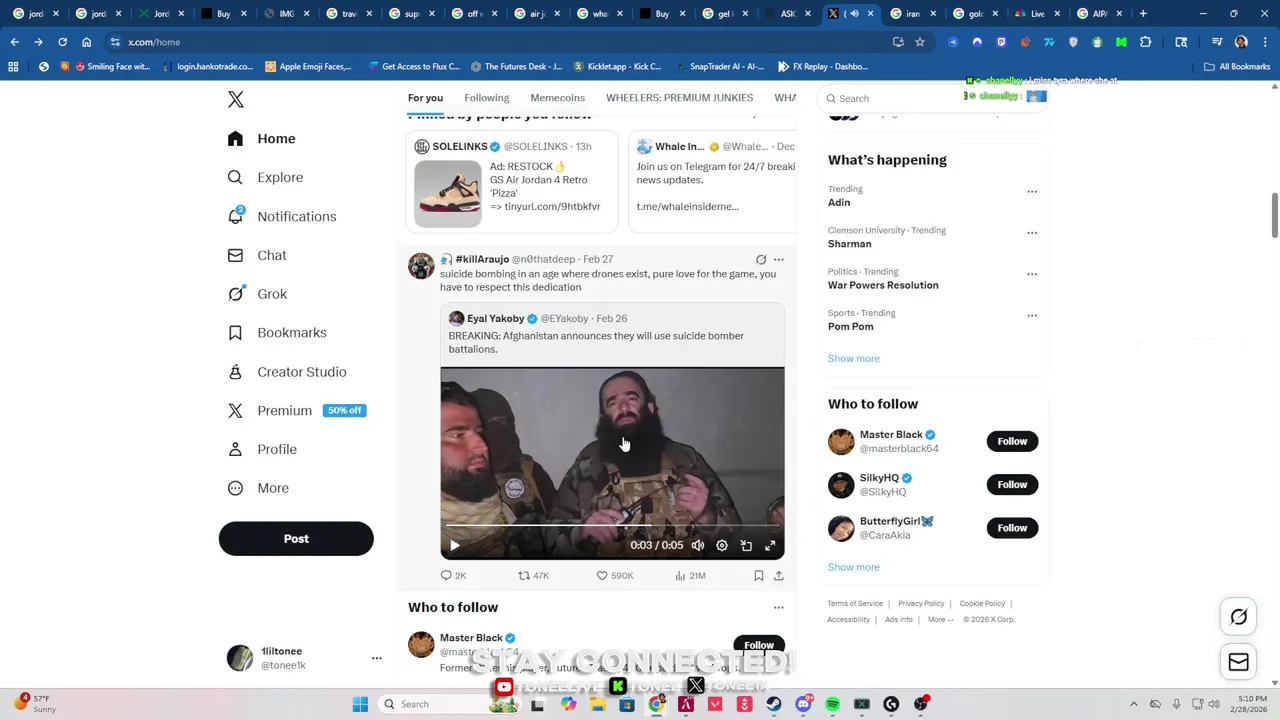Viewport: 1280px width, 720px height.
Task: Switch to Following tab
Action: [486, 98]
